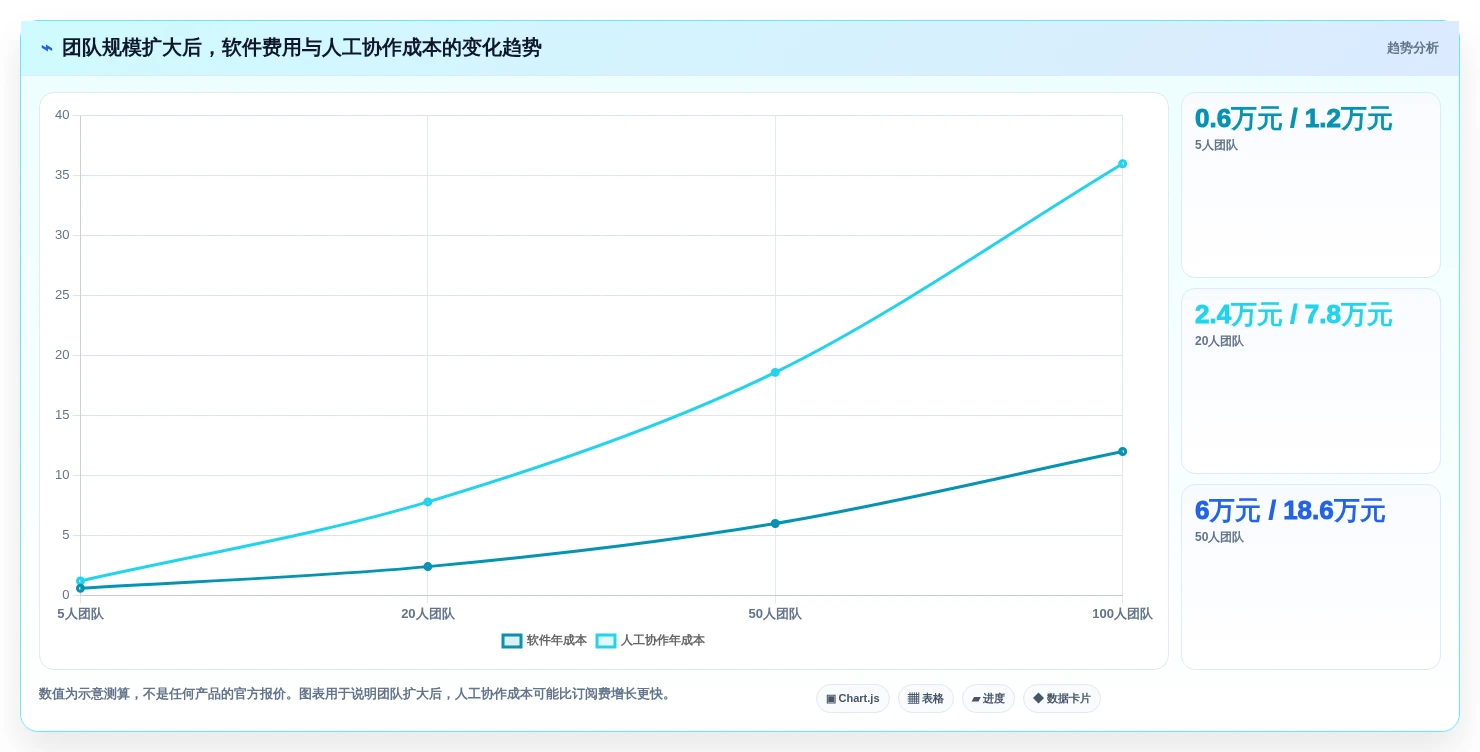
Task: Click the y-axis label 40
Action: tap(62, 115)
